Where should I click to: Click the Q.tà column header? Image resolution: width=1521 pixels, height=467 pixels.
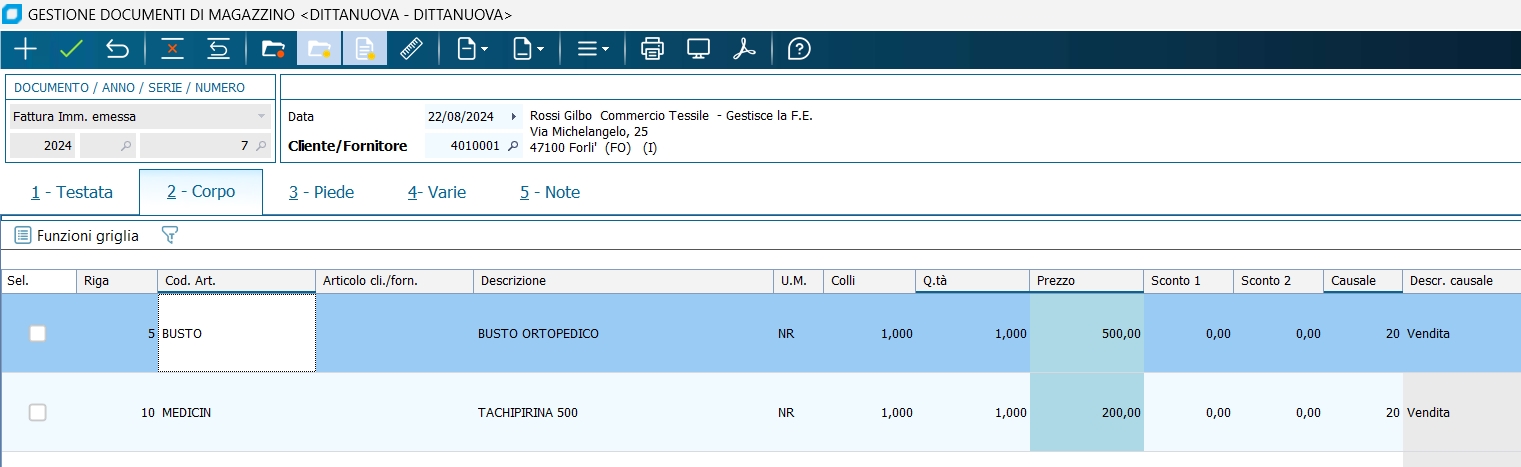click(972, 281)
